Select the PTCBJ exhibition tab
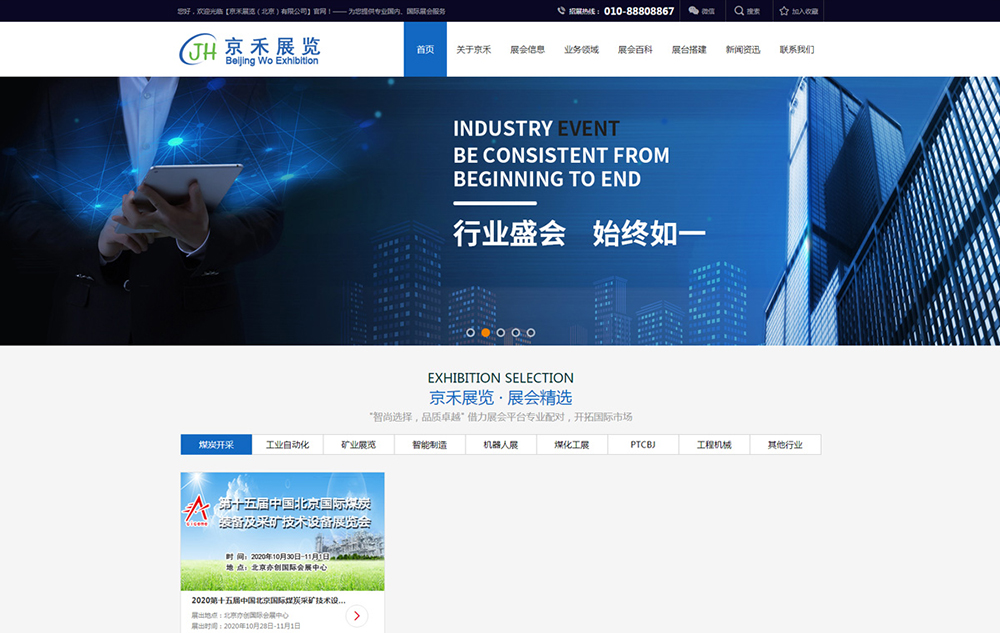The height and width of the screenshot is (633, 1000). [x=643, y=445]
